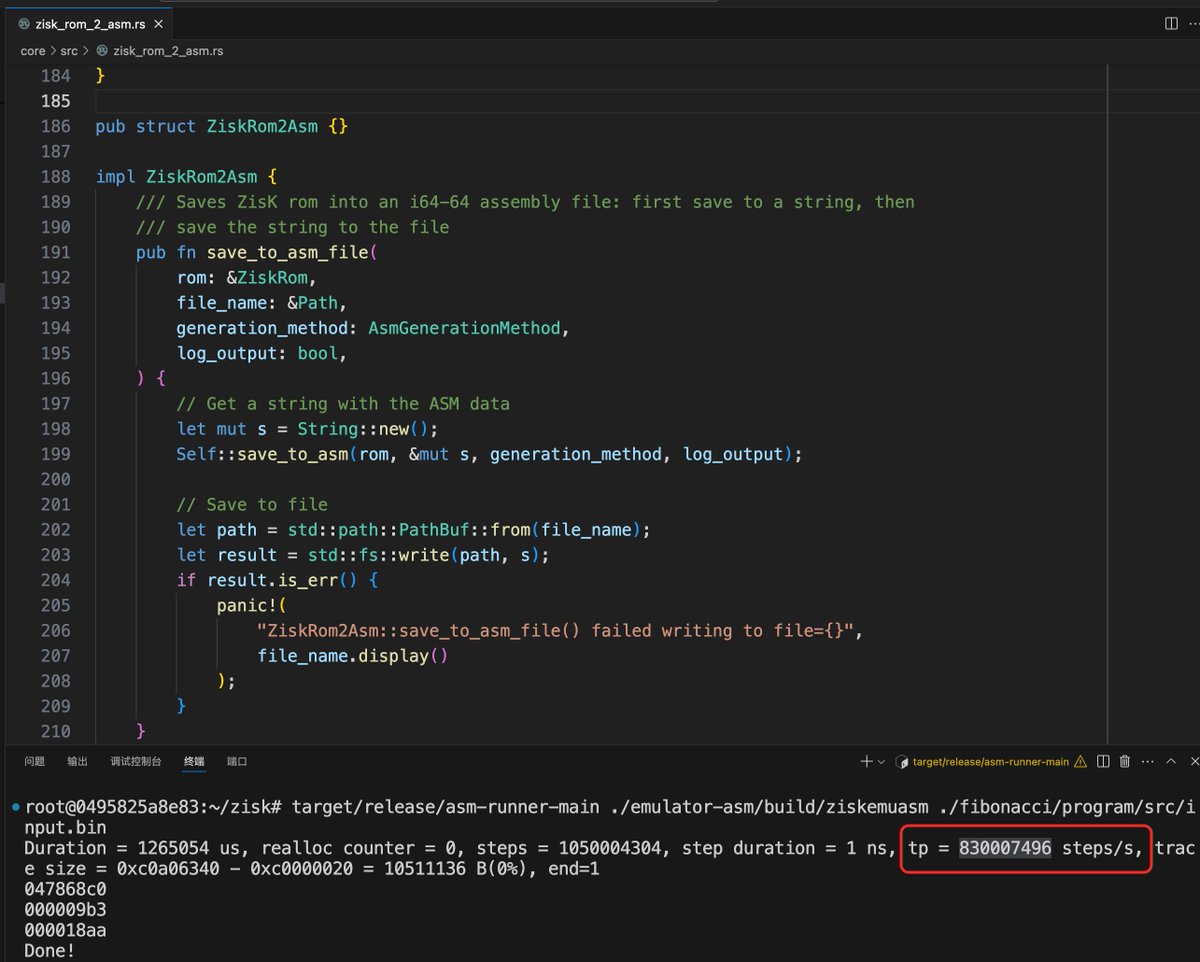Select the zisk_rom_2_asm.rs editor tab
The width and height of the screenshot is (1200, 962).
coord(90,22)
